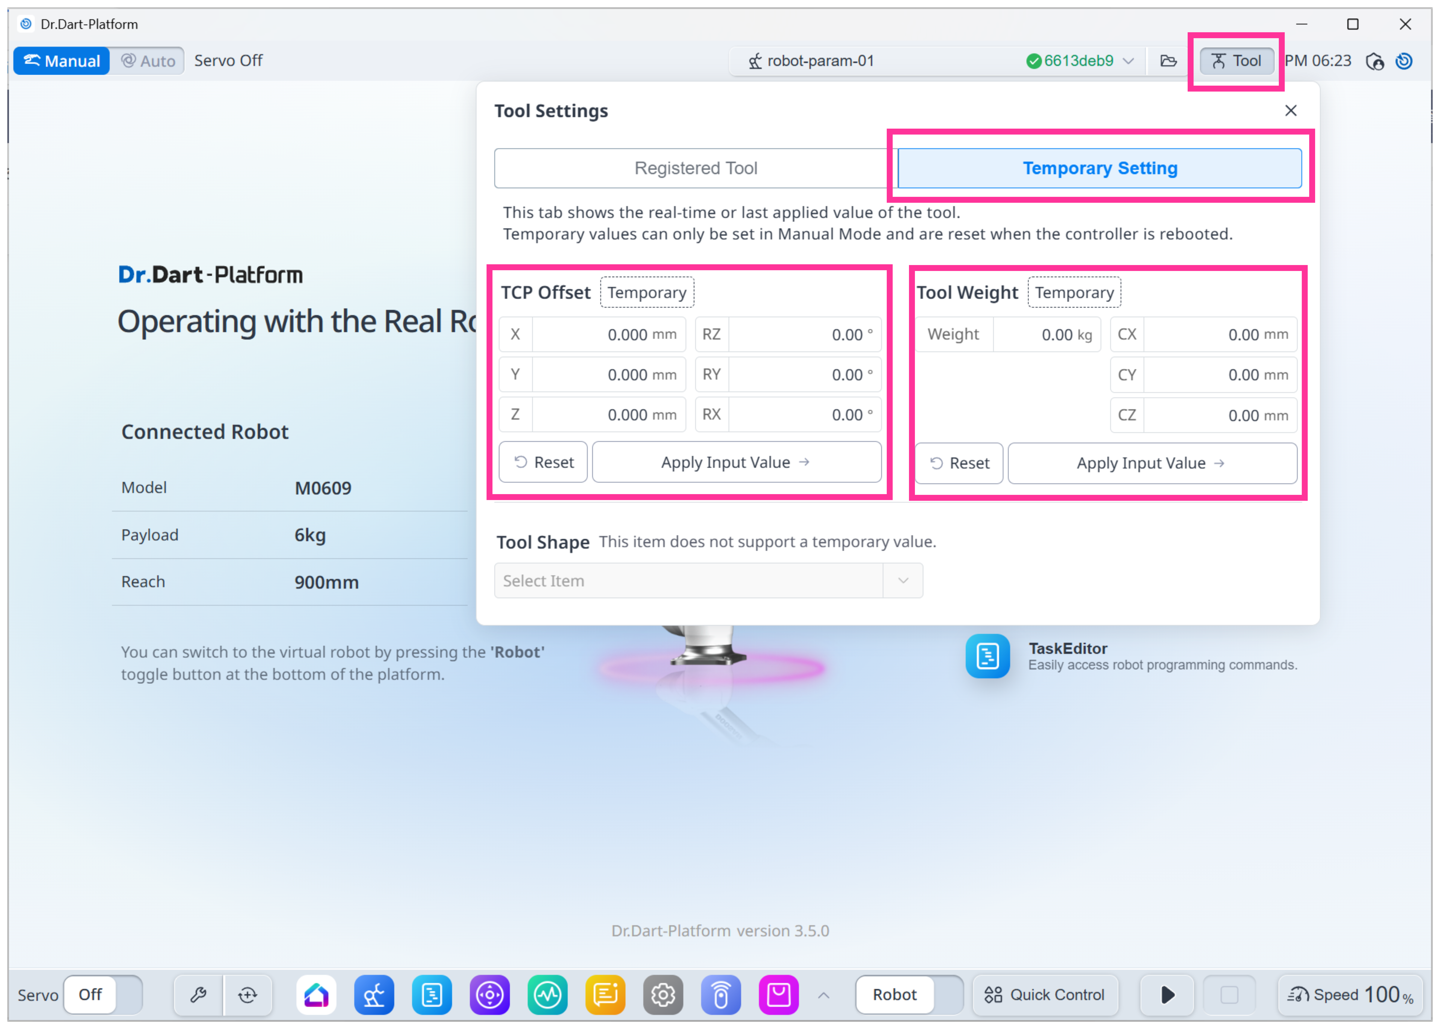The width and height of the screenshot is (1440, 1029).
Task: Open the green waveform monitoring module
Action: 548,995
